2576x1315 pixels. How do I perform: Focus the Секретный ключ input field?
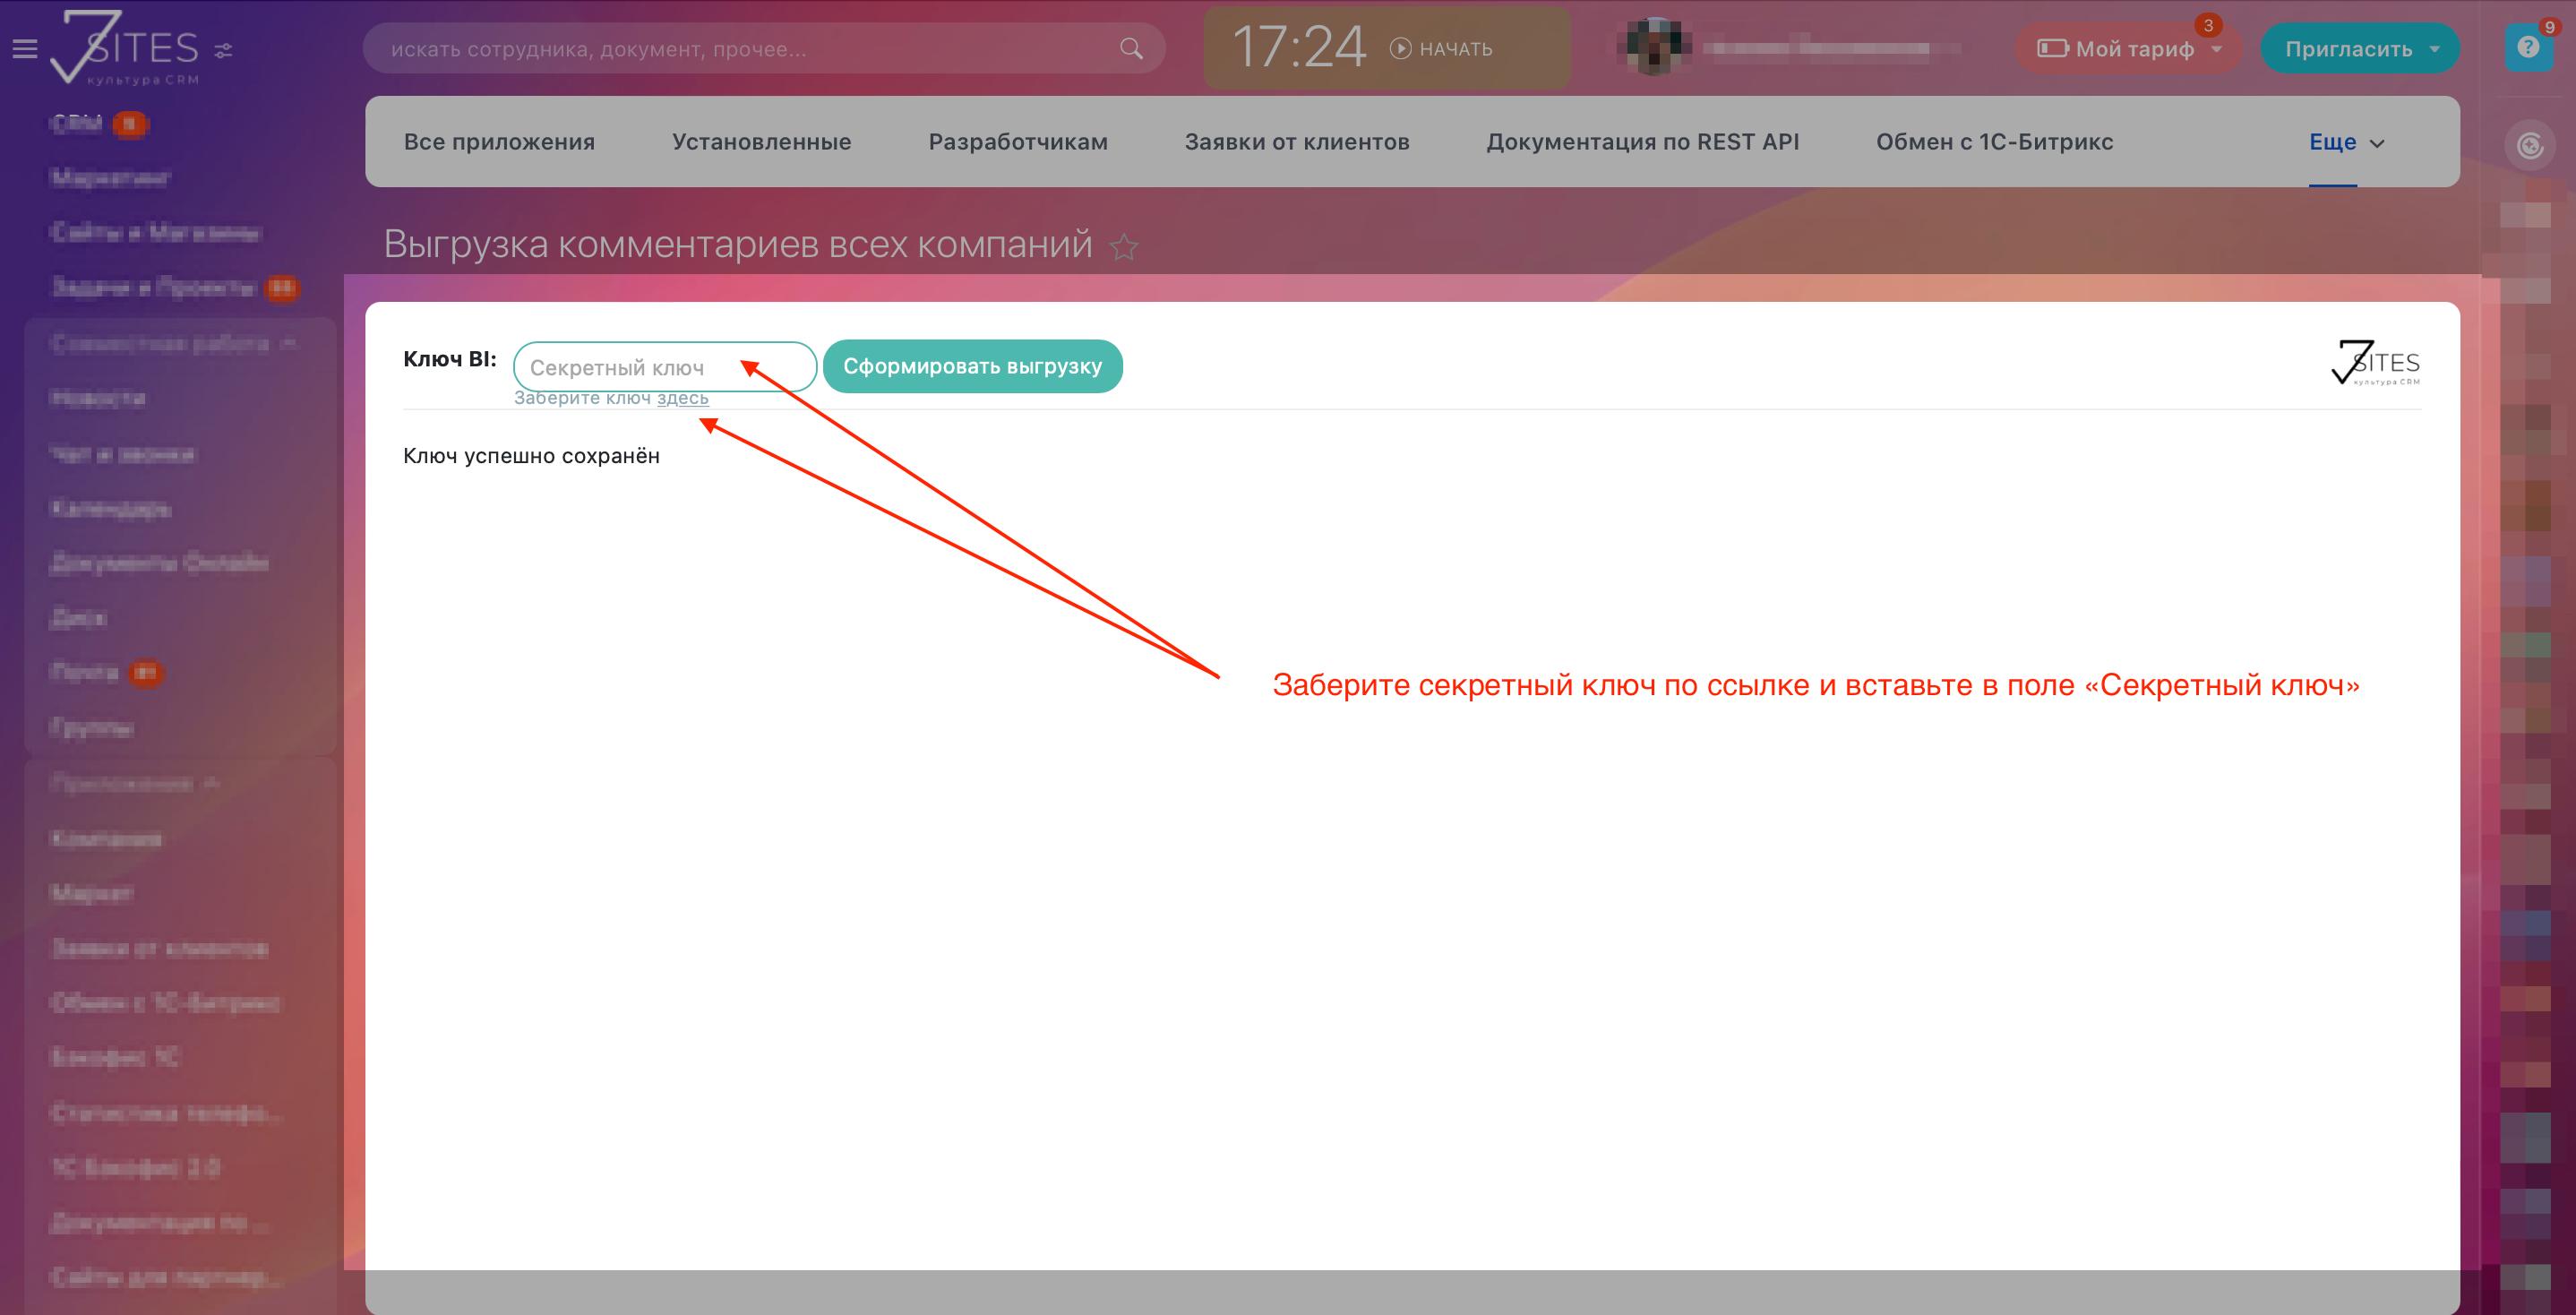point(640,367)
